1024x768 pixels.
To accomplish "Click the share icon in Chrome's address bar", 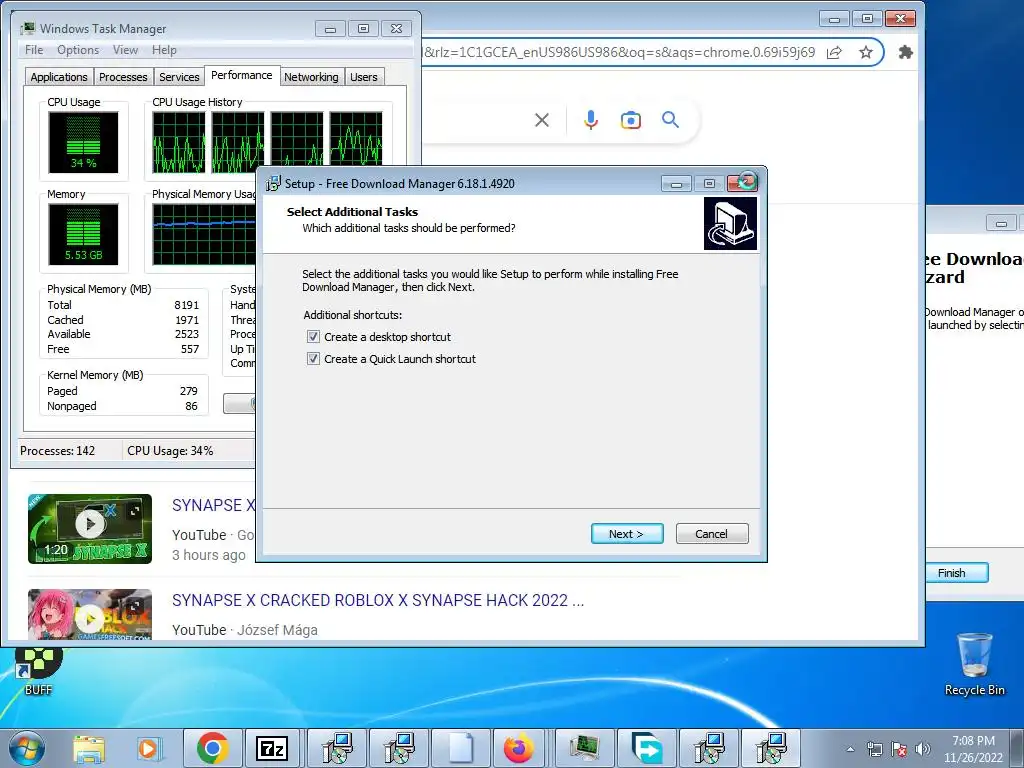I will click(x=834, y=52).
